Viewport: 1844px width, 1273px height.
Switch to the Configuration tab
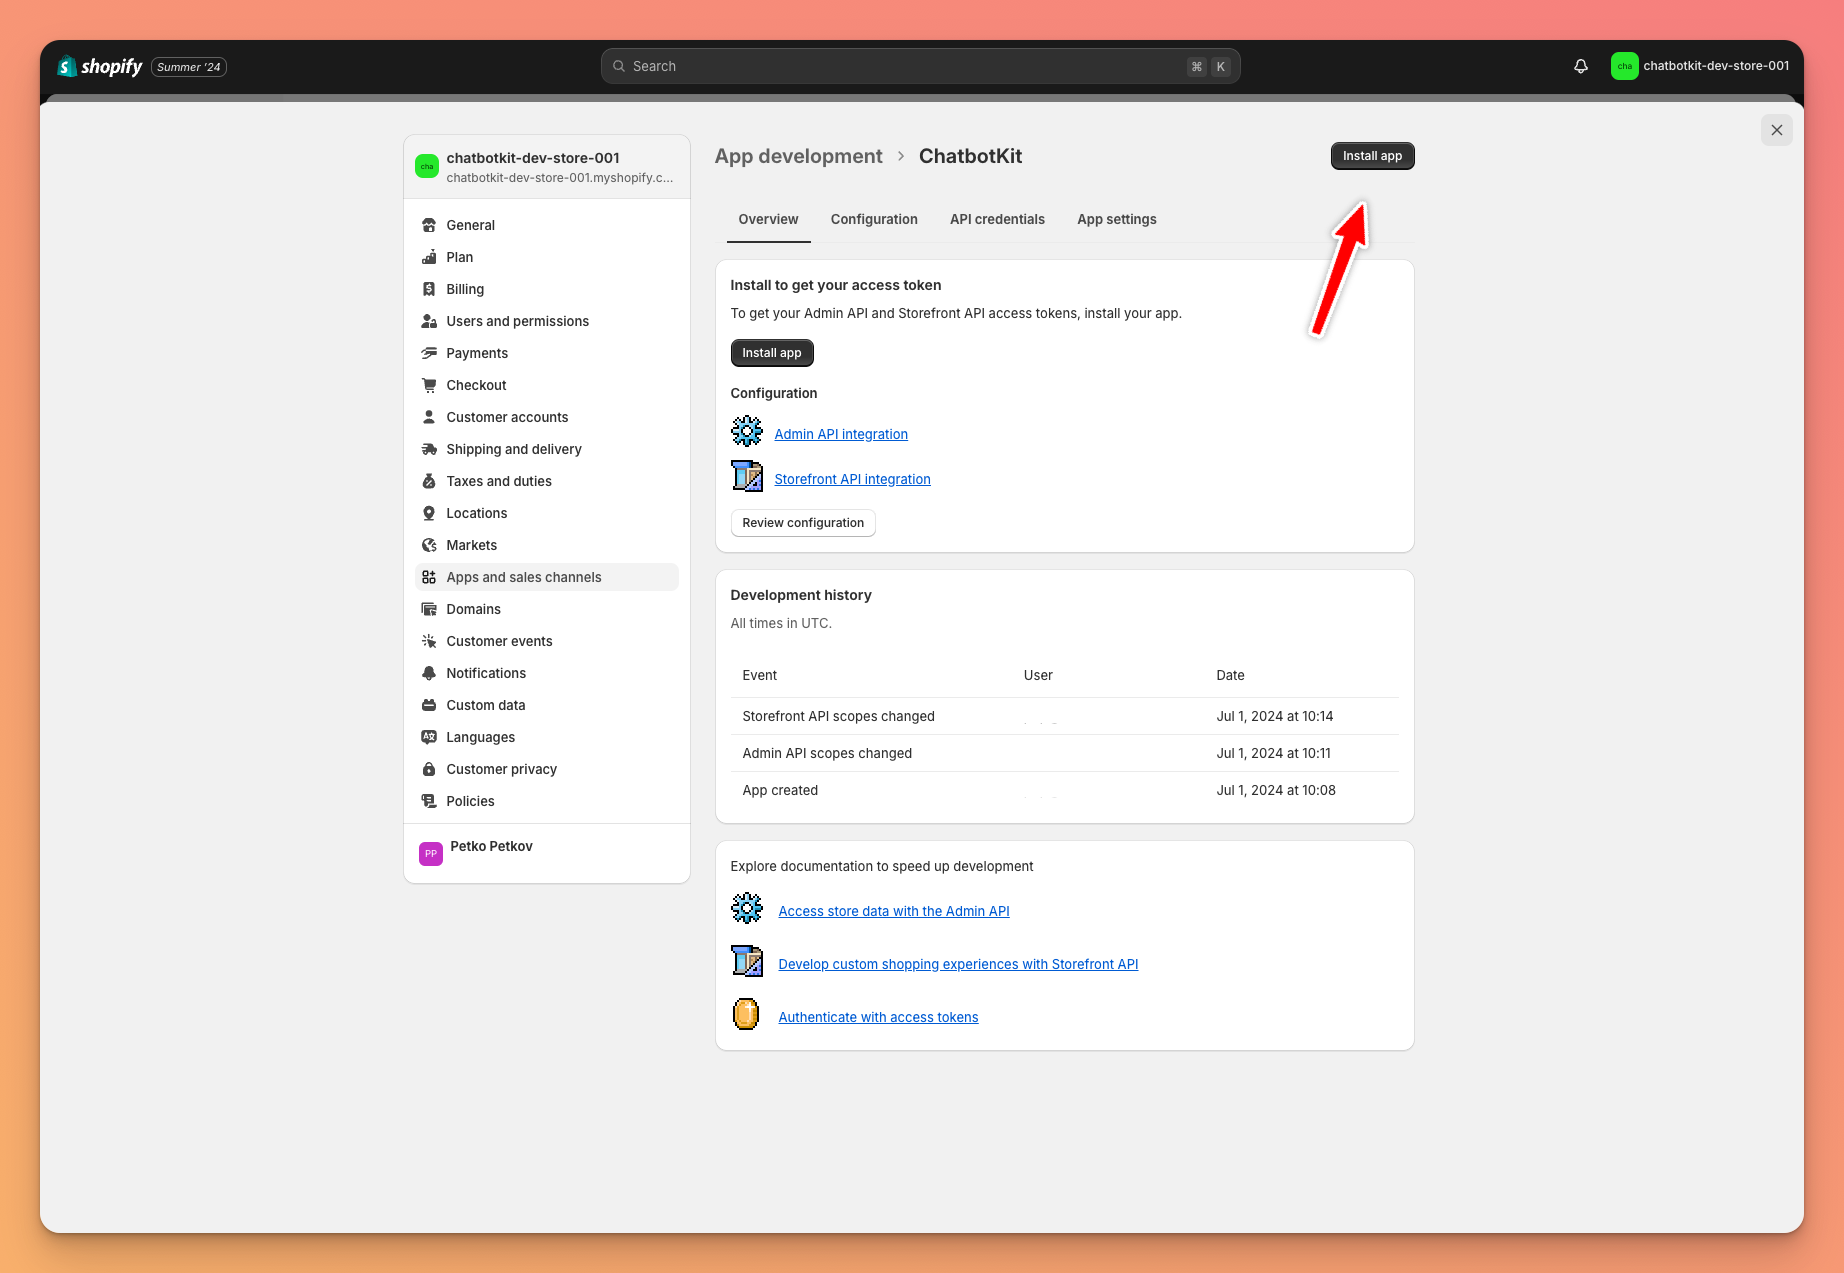pyautogui.click(x=874, y=219)
